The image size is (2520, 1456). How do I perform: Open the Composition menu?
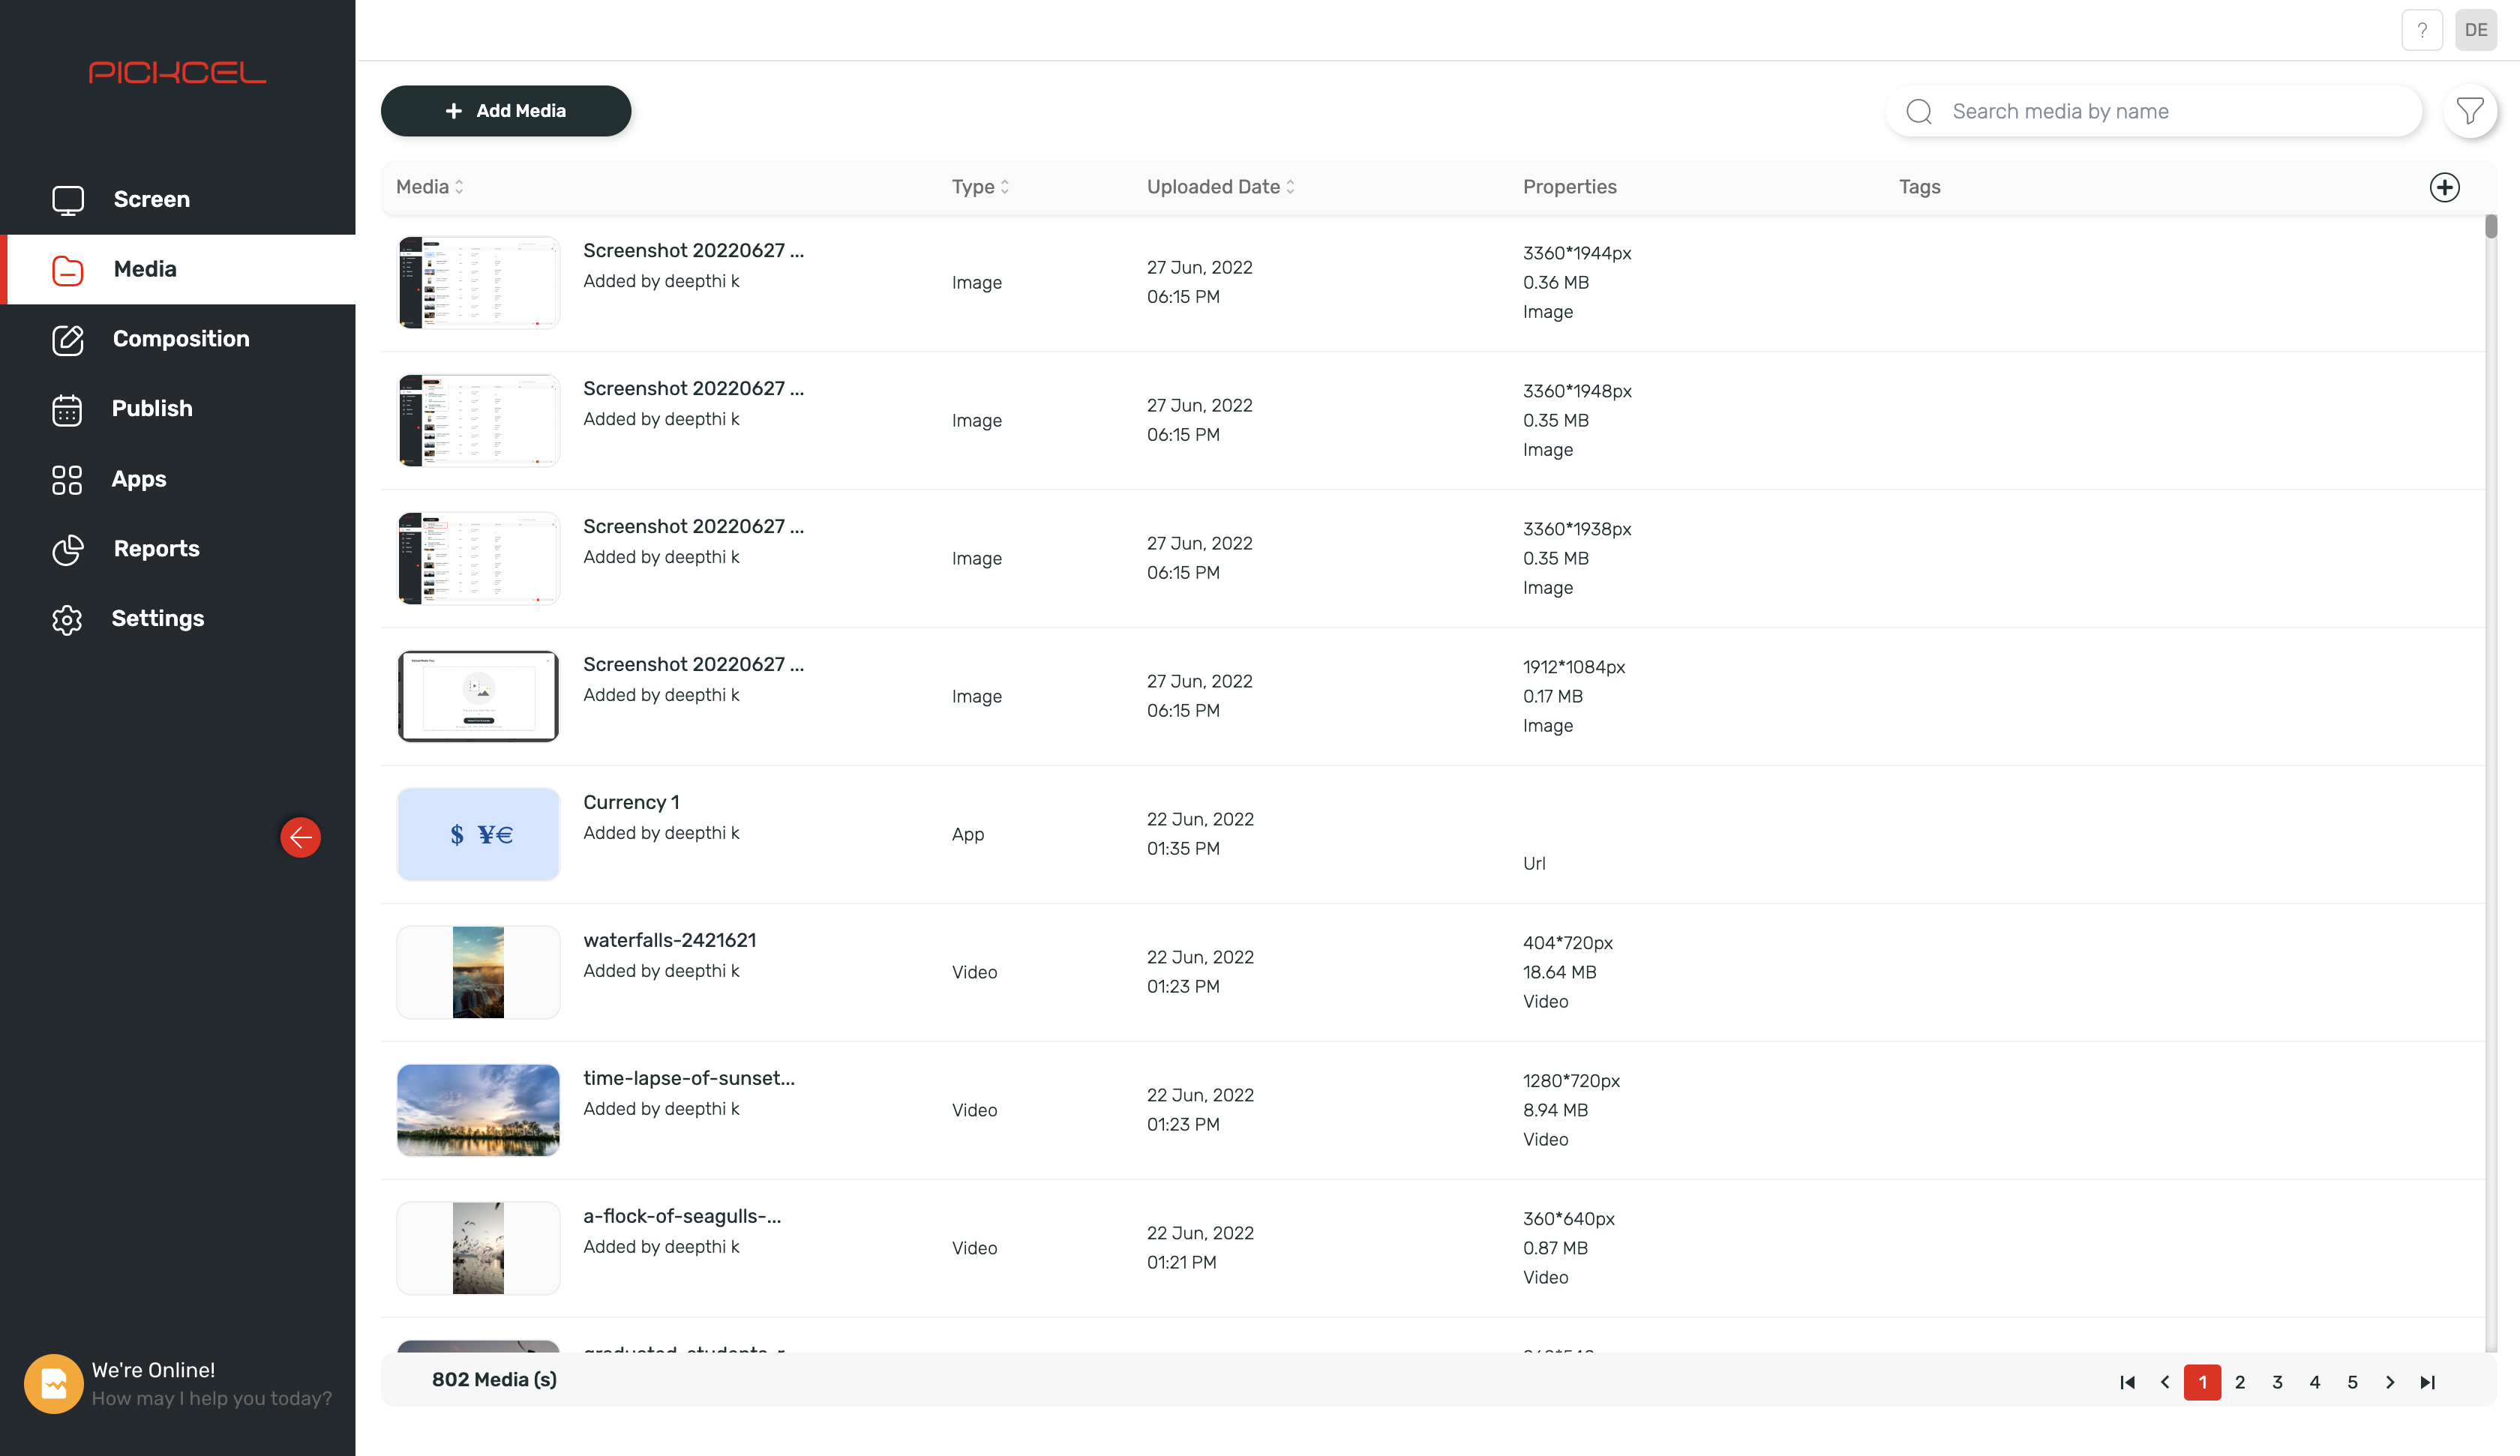pyautogui.click(x=178, y=339)
